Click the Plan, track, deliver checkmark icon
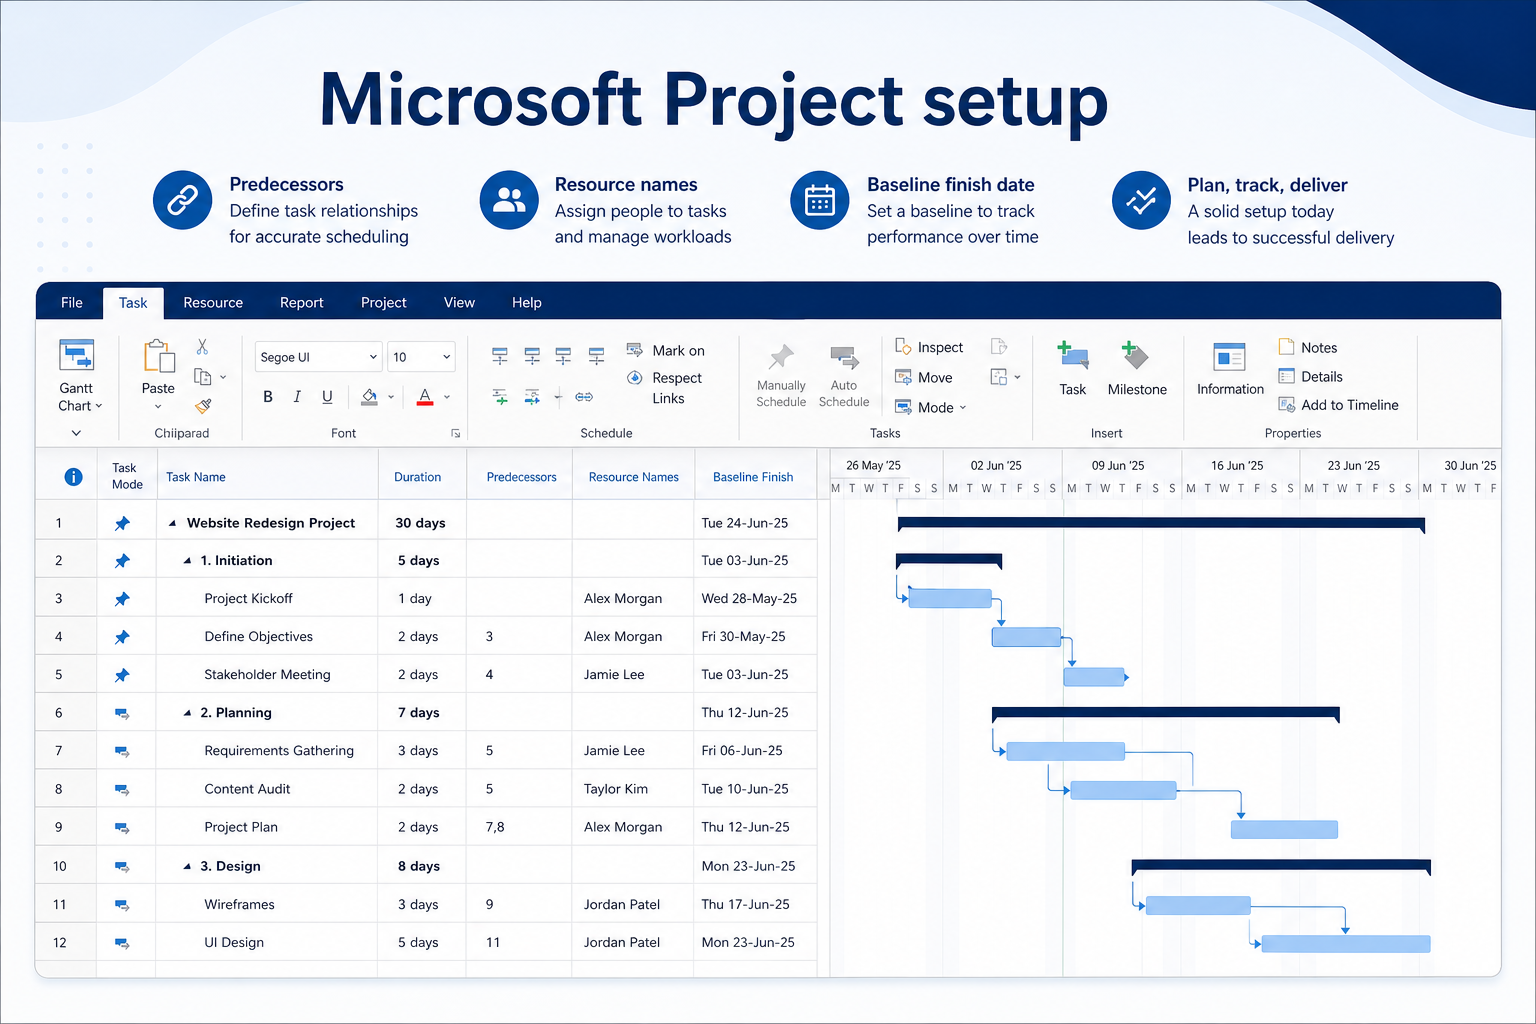Image resolution: width=1536 pixels, height=1024 pixels. [1141, 200]
